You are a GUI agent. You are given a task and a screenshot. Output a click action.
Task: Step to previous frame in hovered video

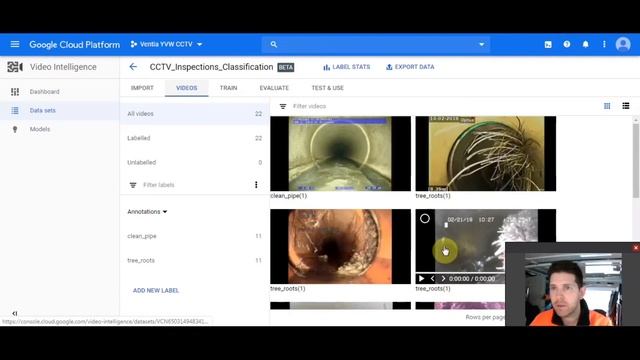[433, 279]
